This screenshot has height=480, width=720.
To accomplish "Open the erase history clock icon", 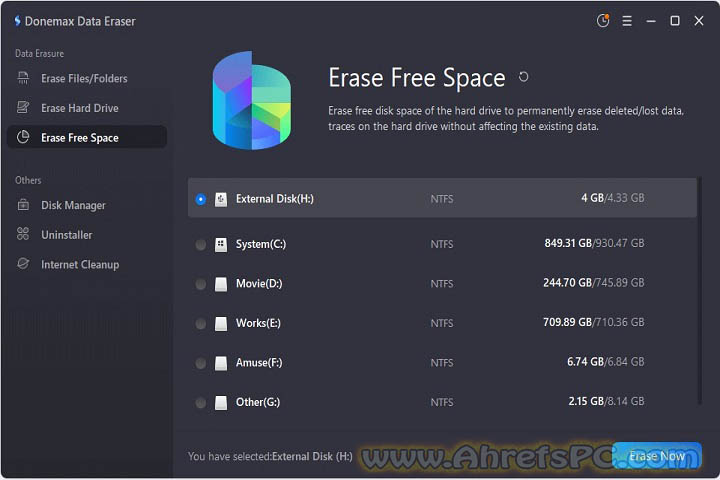I will coord(603,21).
